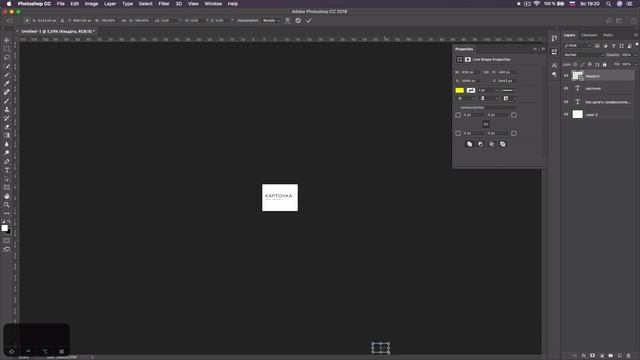This screenshot has height=360, width=640.
Task: Select the Clone Stamp tool
Action: [7, 109]
